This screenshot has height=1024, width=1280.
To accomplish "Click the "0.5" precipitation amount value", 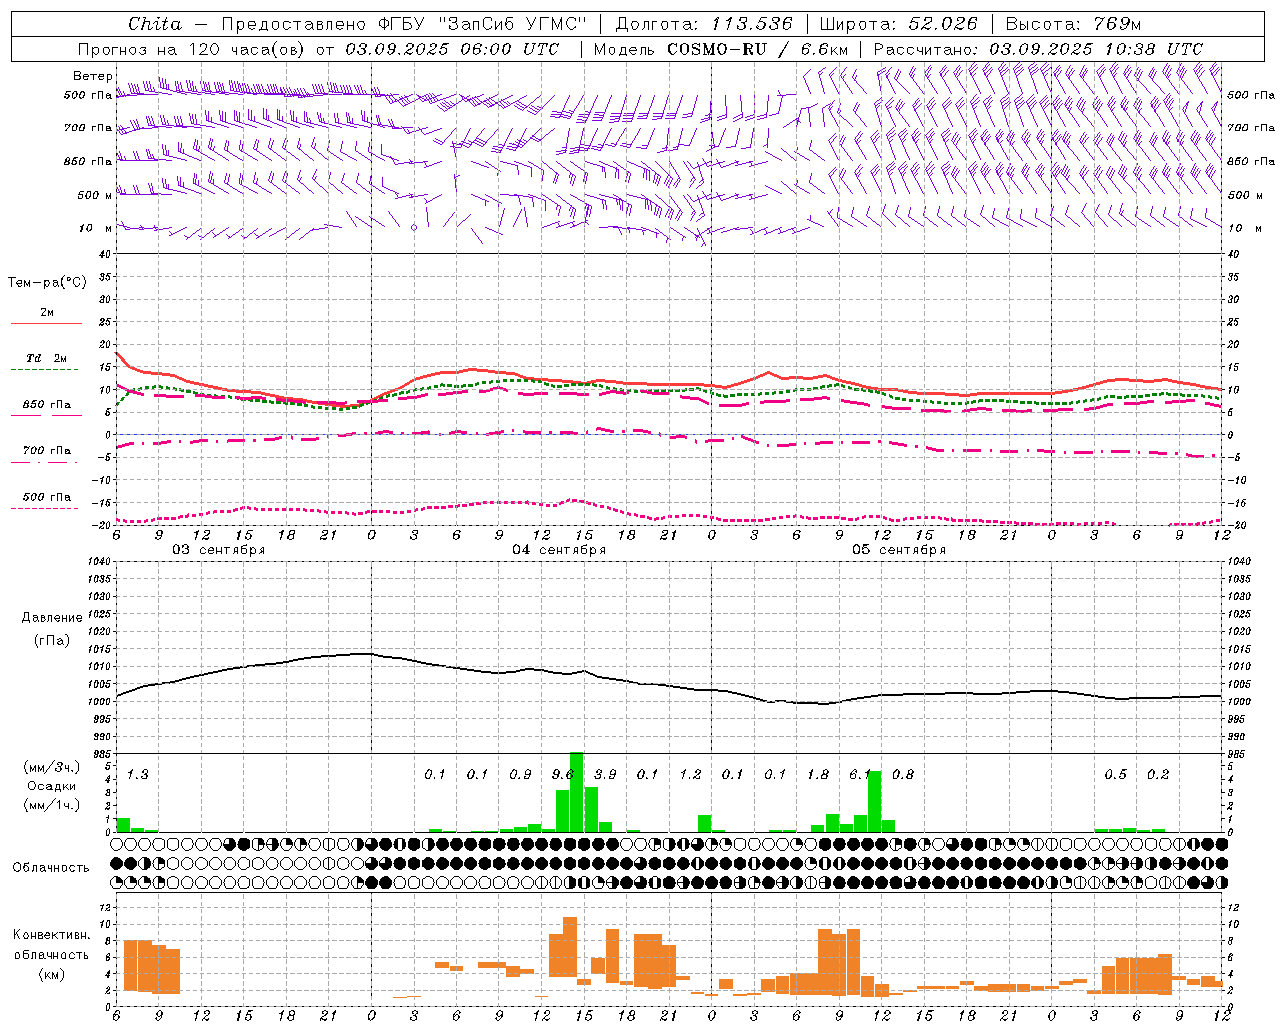I will (x=1115, y=775).
